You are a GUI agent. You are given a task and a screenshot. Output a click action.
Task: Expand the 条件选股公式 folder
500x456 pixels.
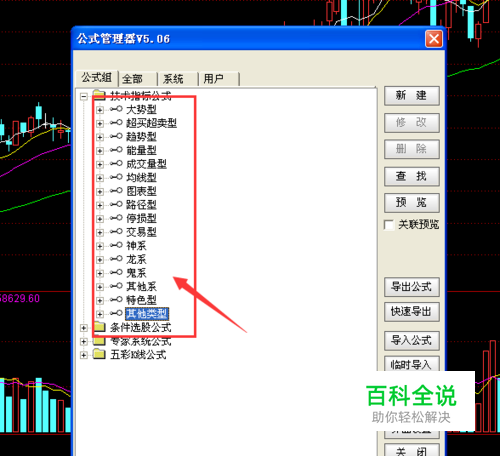[x=84, y=328]
